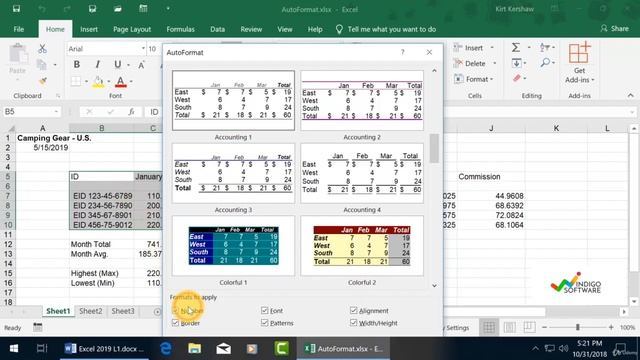Collapse the ribbon with the chevron

pos(631,96)
